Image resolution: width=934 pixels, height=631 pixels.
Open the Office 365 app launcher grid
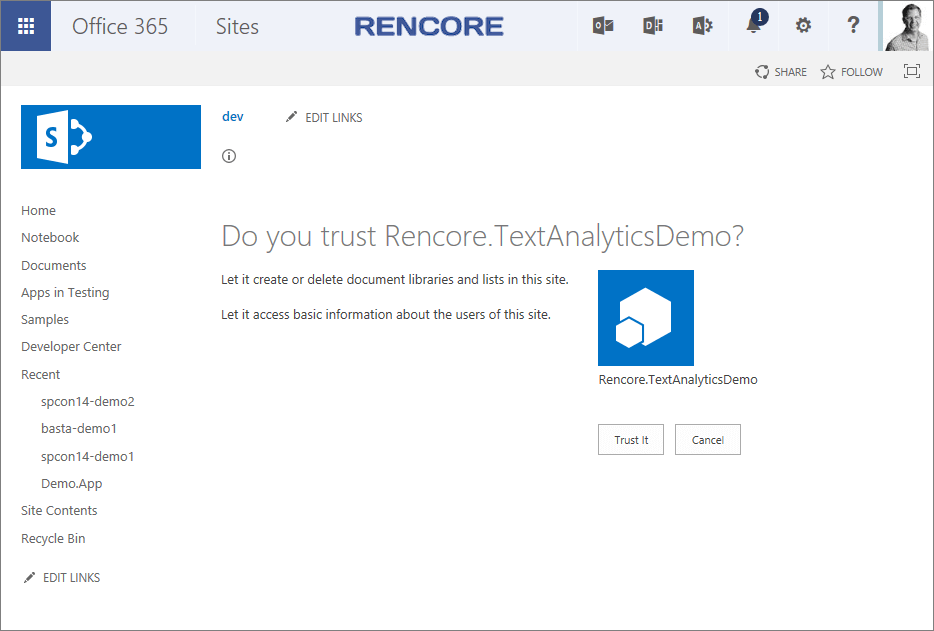26,26
